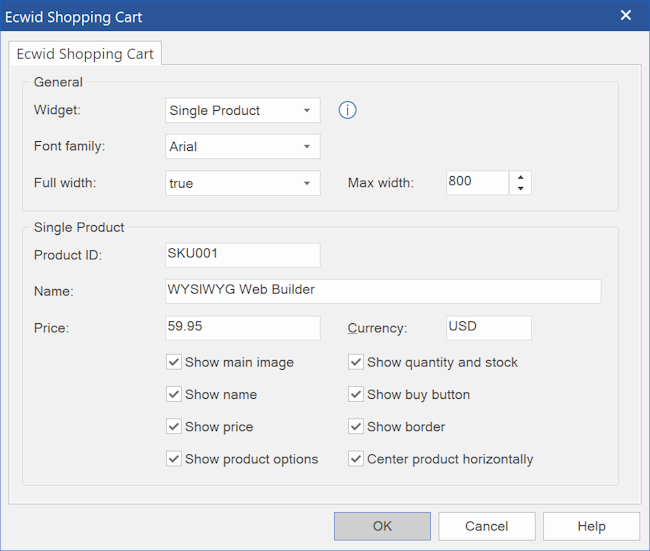
Task: Click the Product ID field
Action: tap(243, 255)
